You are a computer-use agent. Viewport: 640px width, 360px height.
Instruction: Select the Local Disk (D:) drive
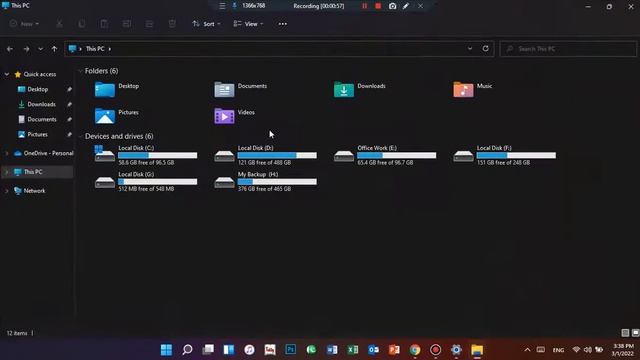point(266,155)
